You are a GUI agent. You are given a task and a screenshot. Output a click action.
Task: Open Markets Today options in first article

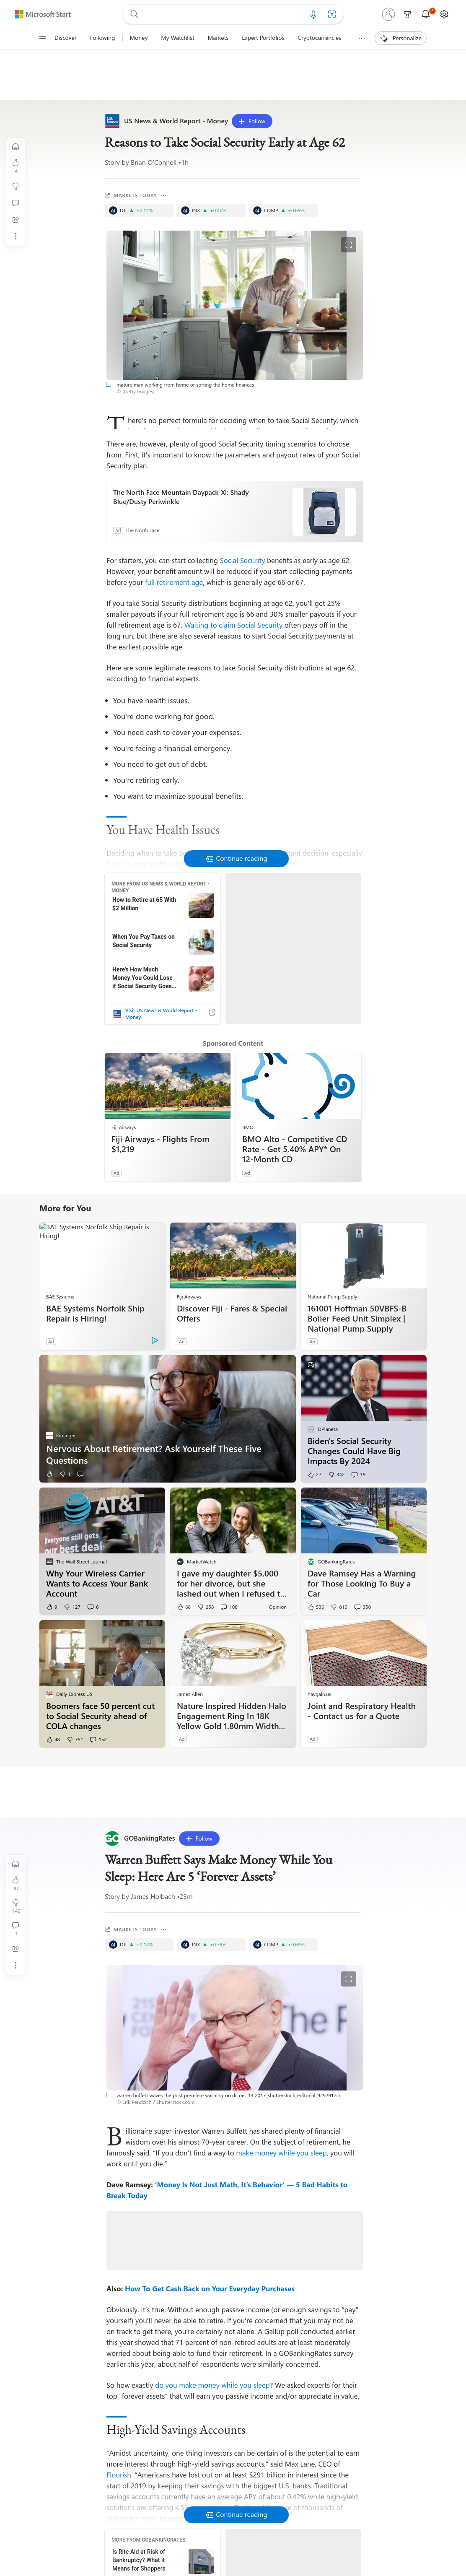(163, 195)
